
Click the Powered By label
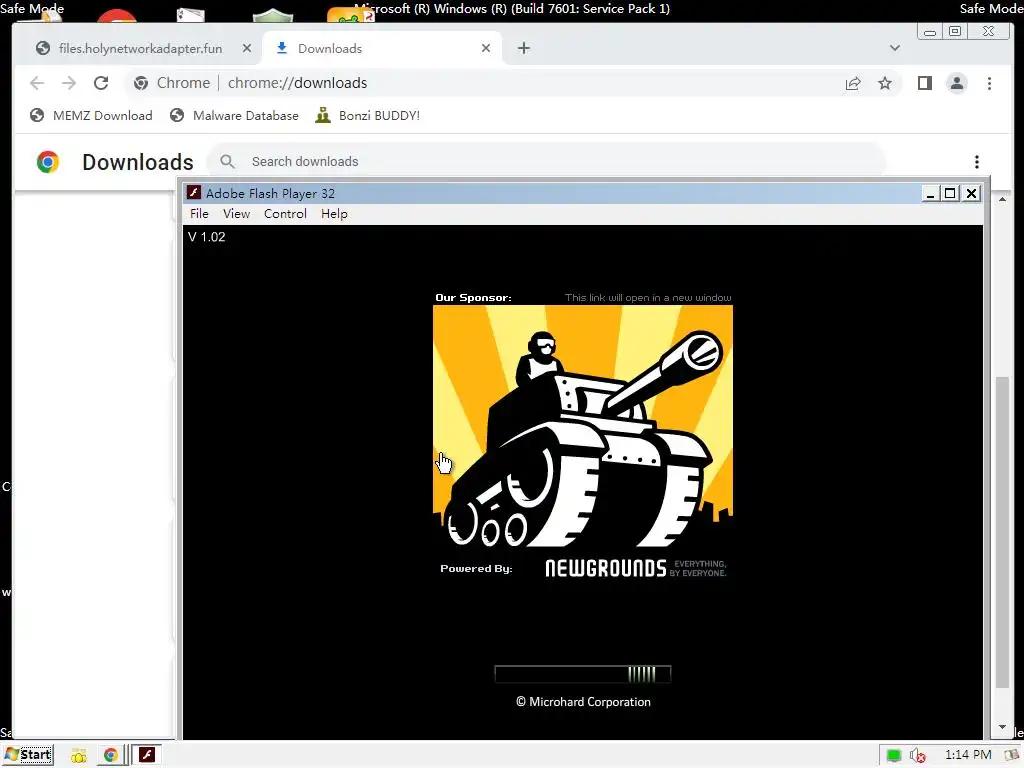[476, 568]
